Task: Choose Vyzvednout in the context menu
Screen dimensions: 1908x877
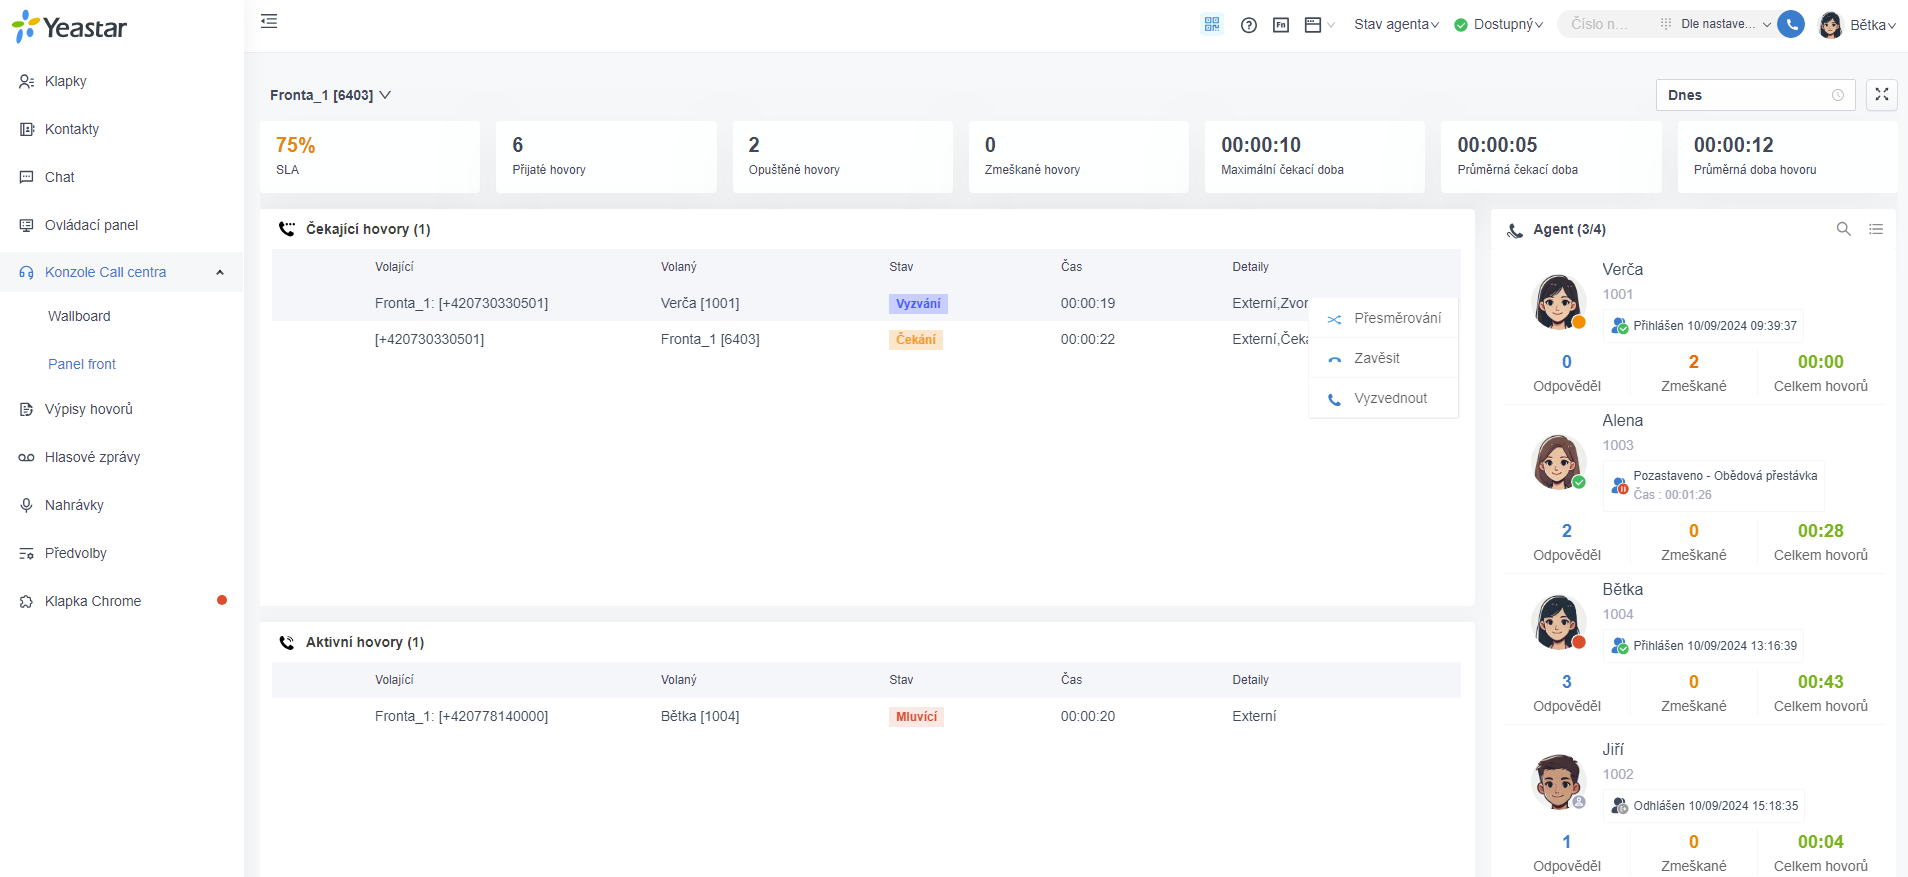Action: (1384, 398)
